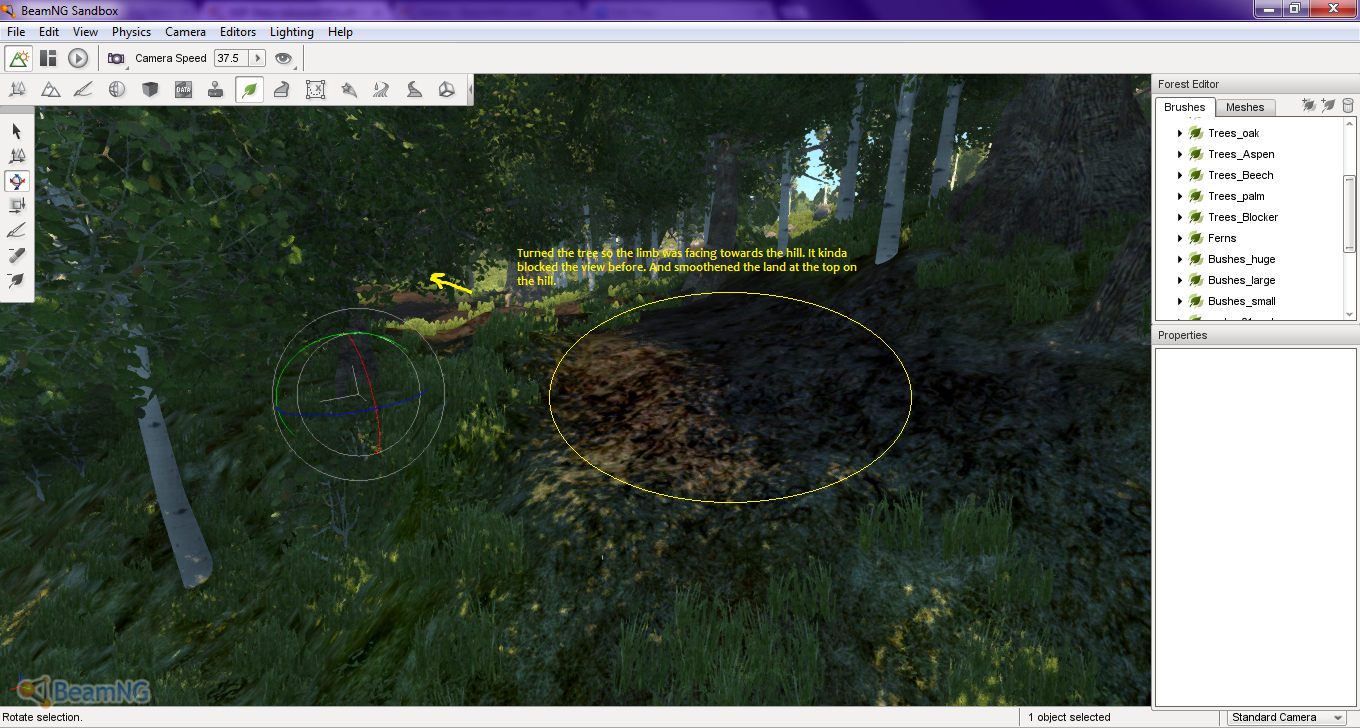
Task: Open the Shape Editor wireframe cube icon
Action: point(447,89)
